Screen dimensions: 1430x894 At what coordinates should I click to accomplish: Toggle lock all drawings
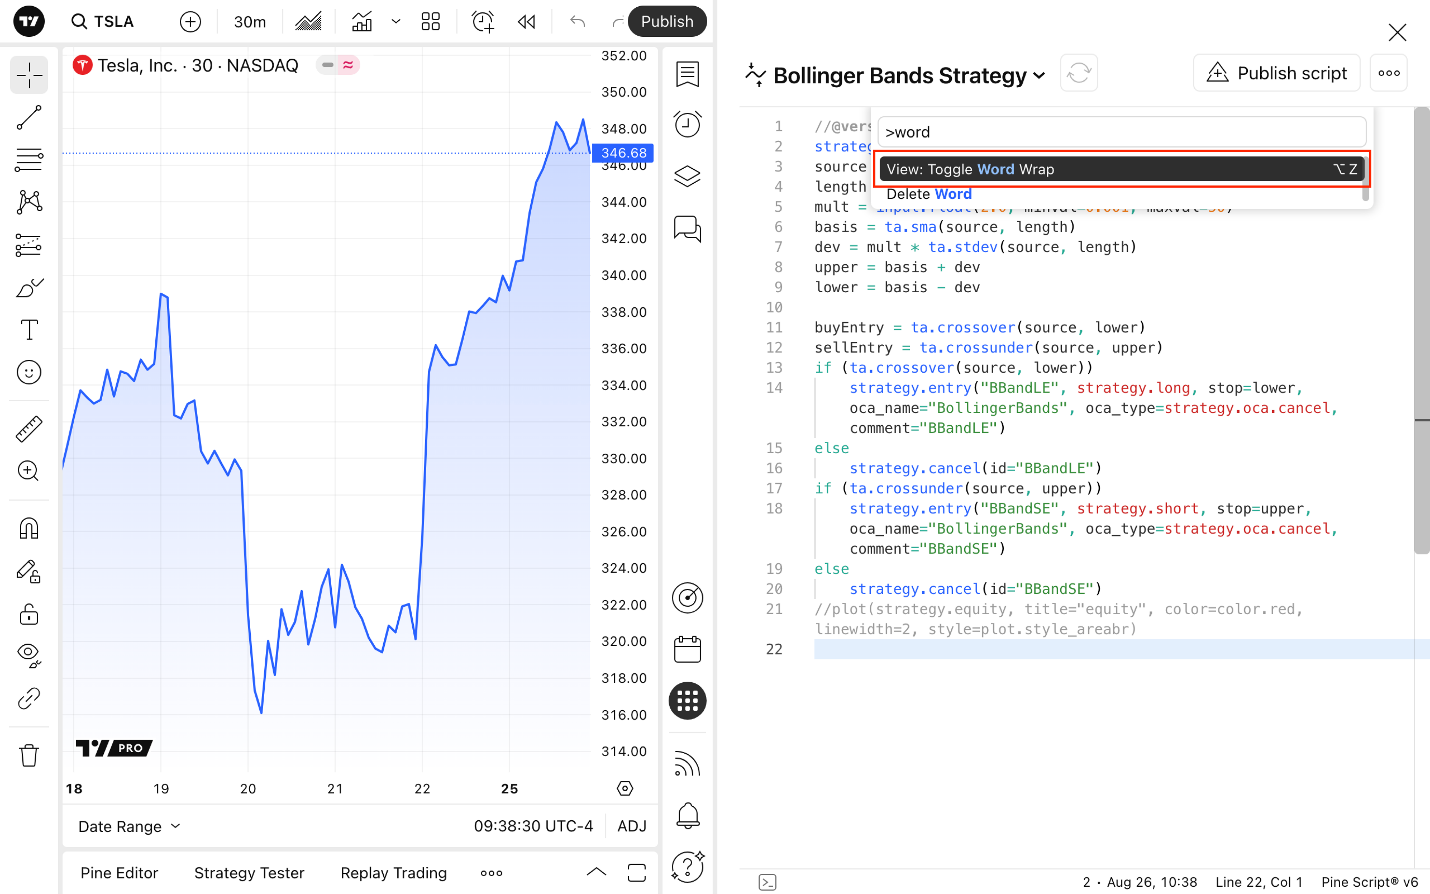tap(29, 613)
